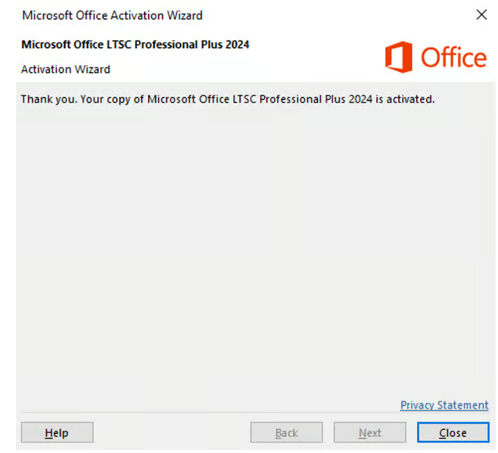Click "2024" in the bold product heading

[237, 44]
